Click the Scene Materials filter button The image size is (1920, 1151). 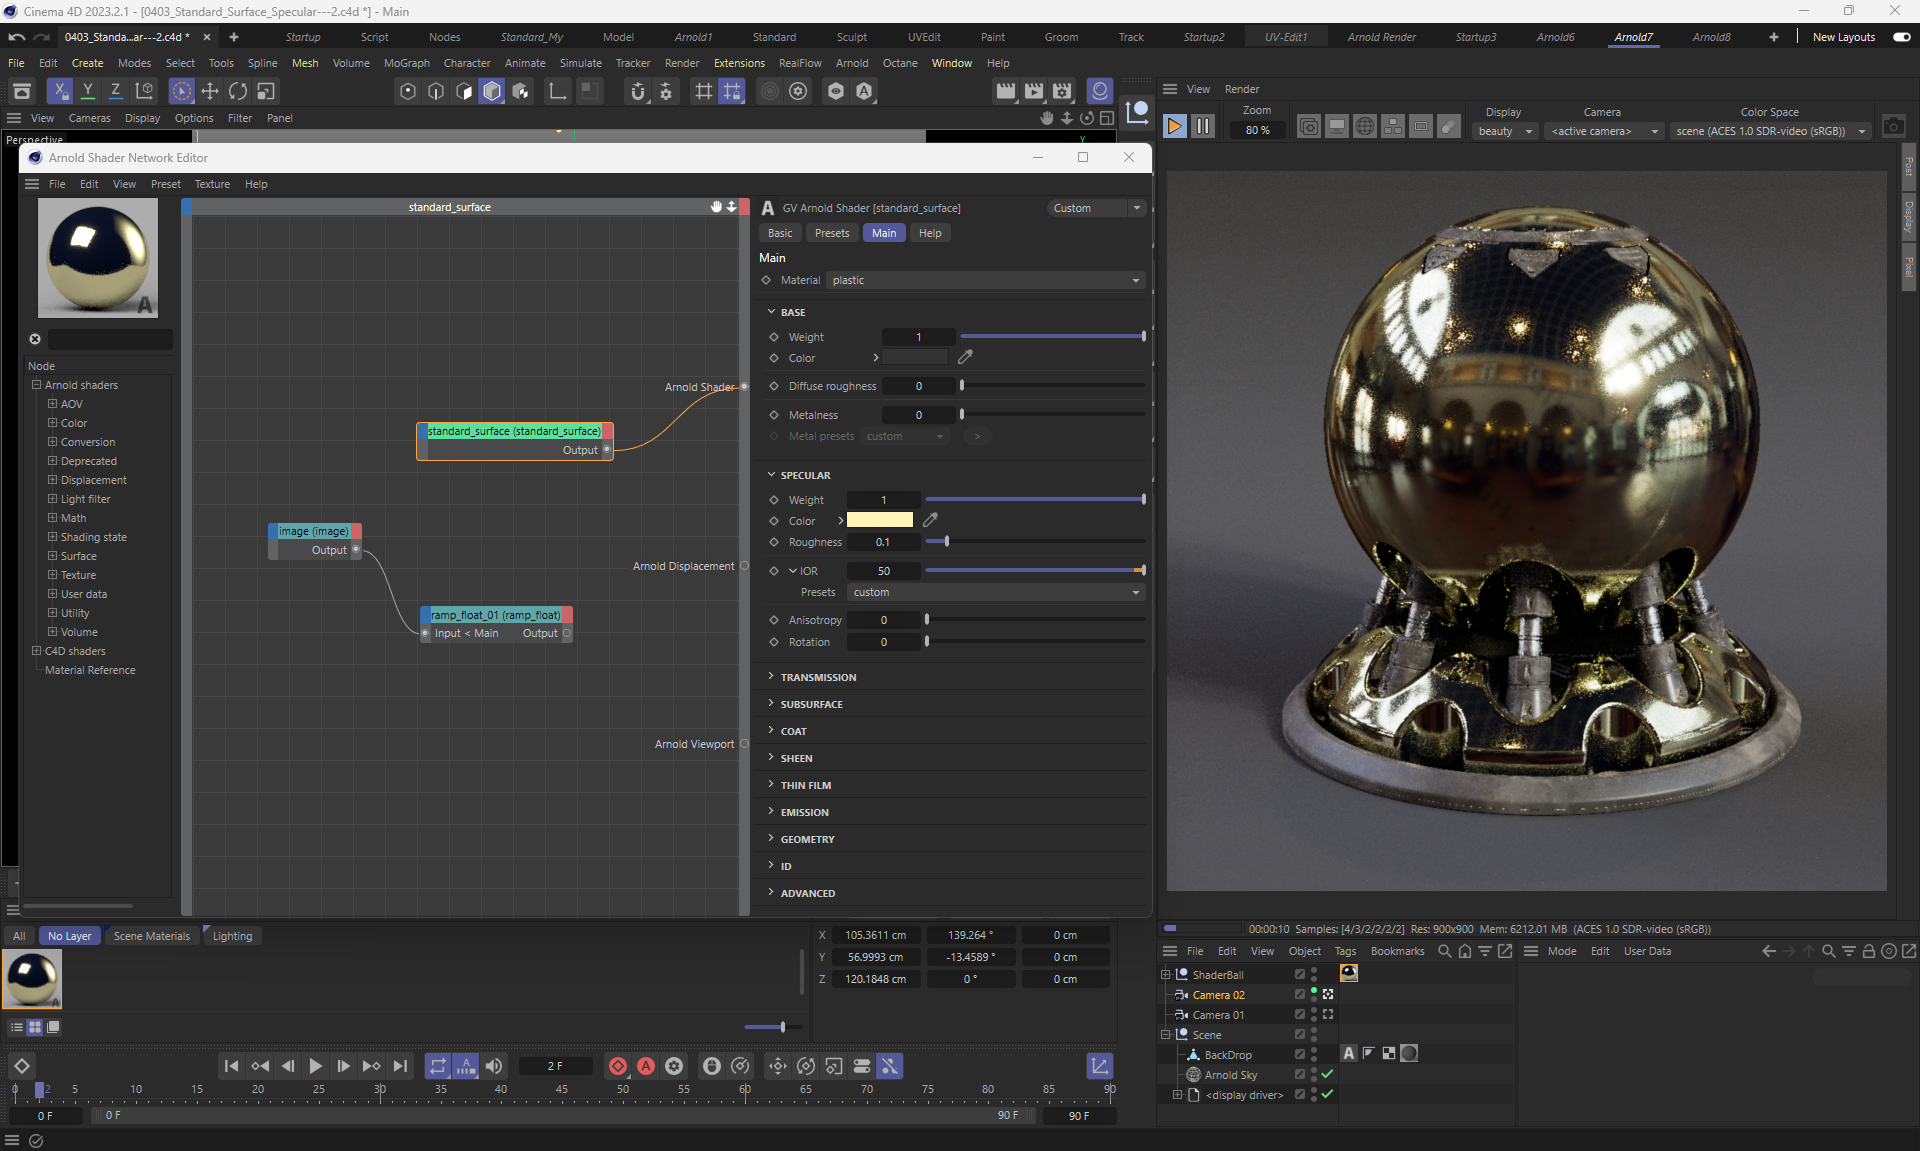[x=151, y=936]
